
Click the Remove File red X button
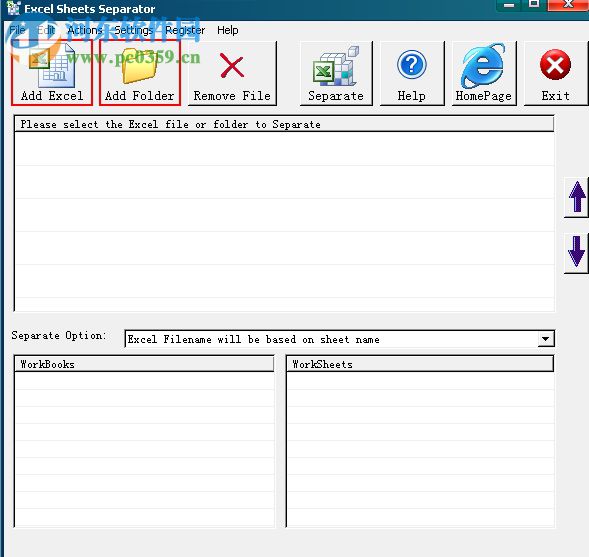coord(232,74)
